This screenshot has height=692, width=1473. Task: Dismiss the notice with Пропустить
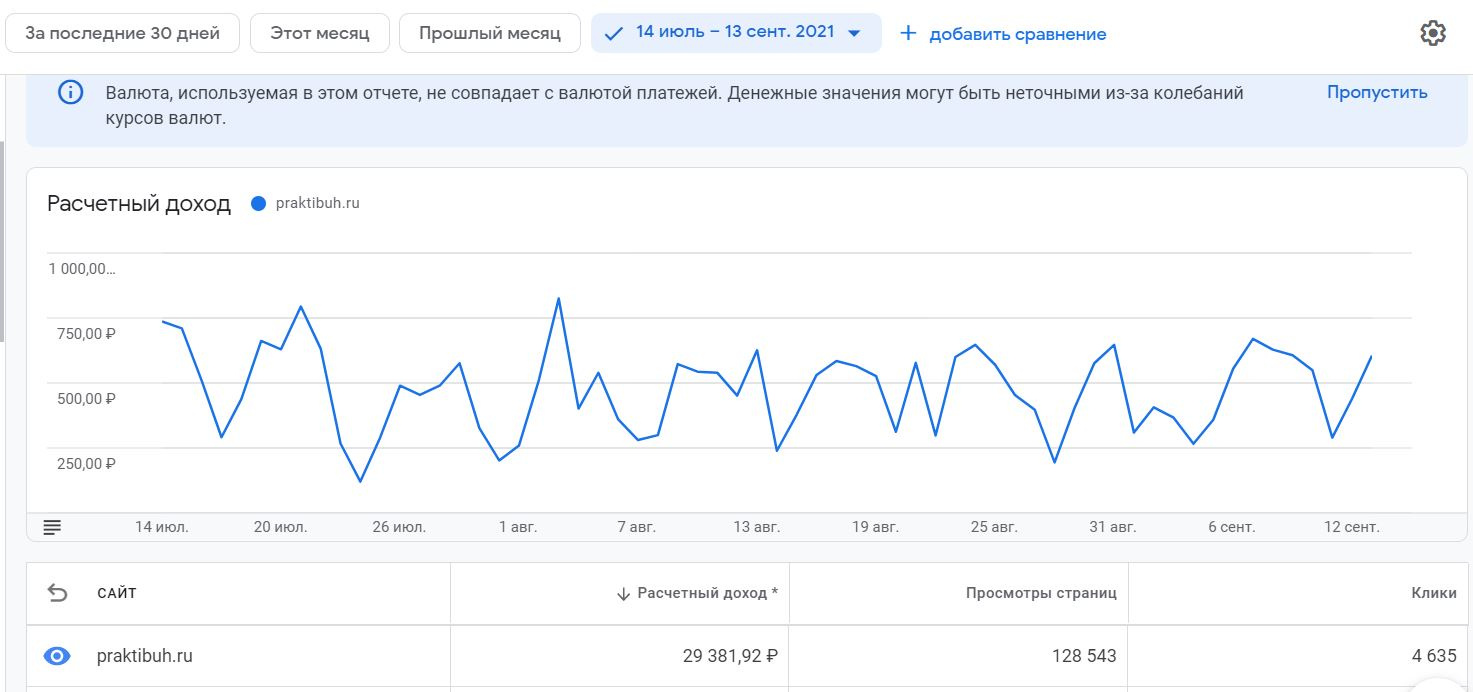(x=1377, y=92)
